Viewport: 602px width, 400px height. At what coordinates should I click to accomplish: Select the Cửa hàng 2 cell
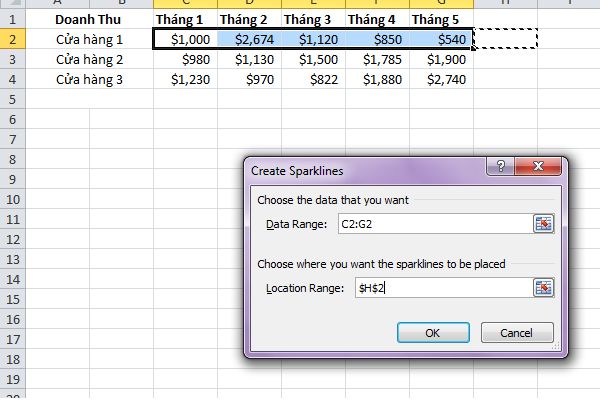(x=89, y=59)
